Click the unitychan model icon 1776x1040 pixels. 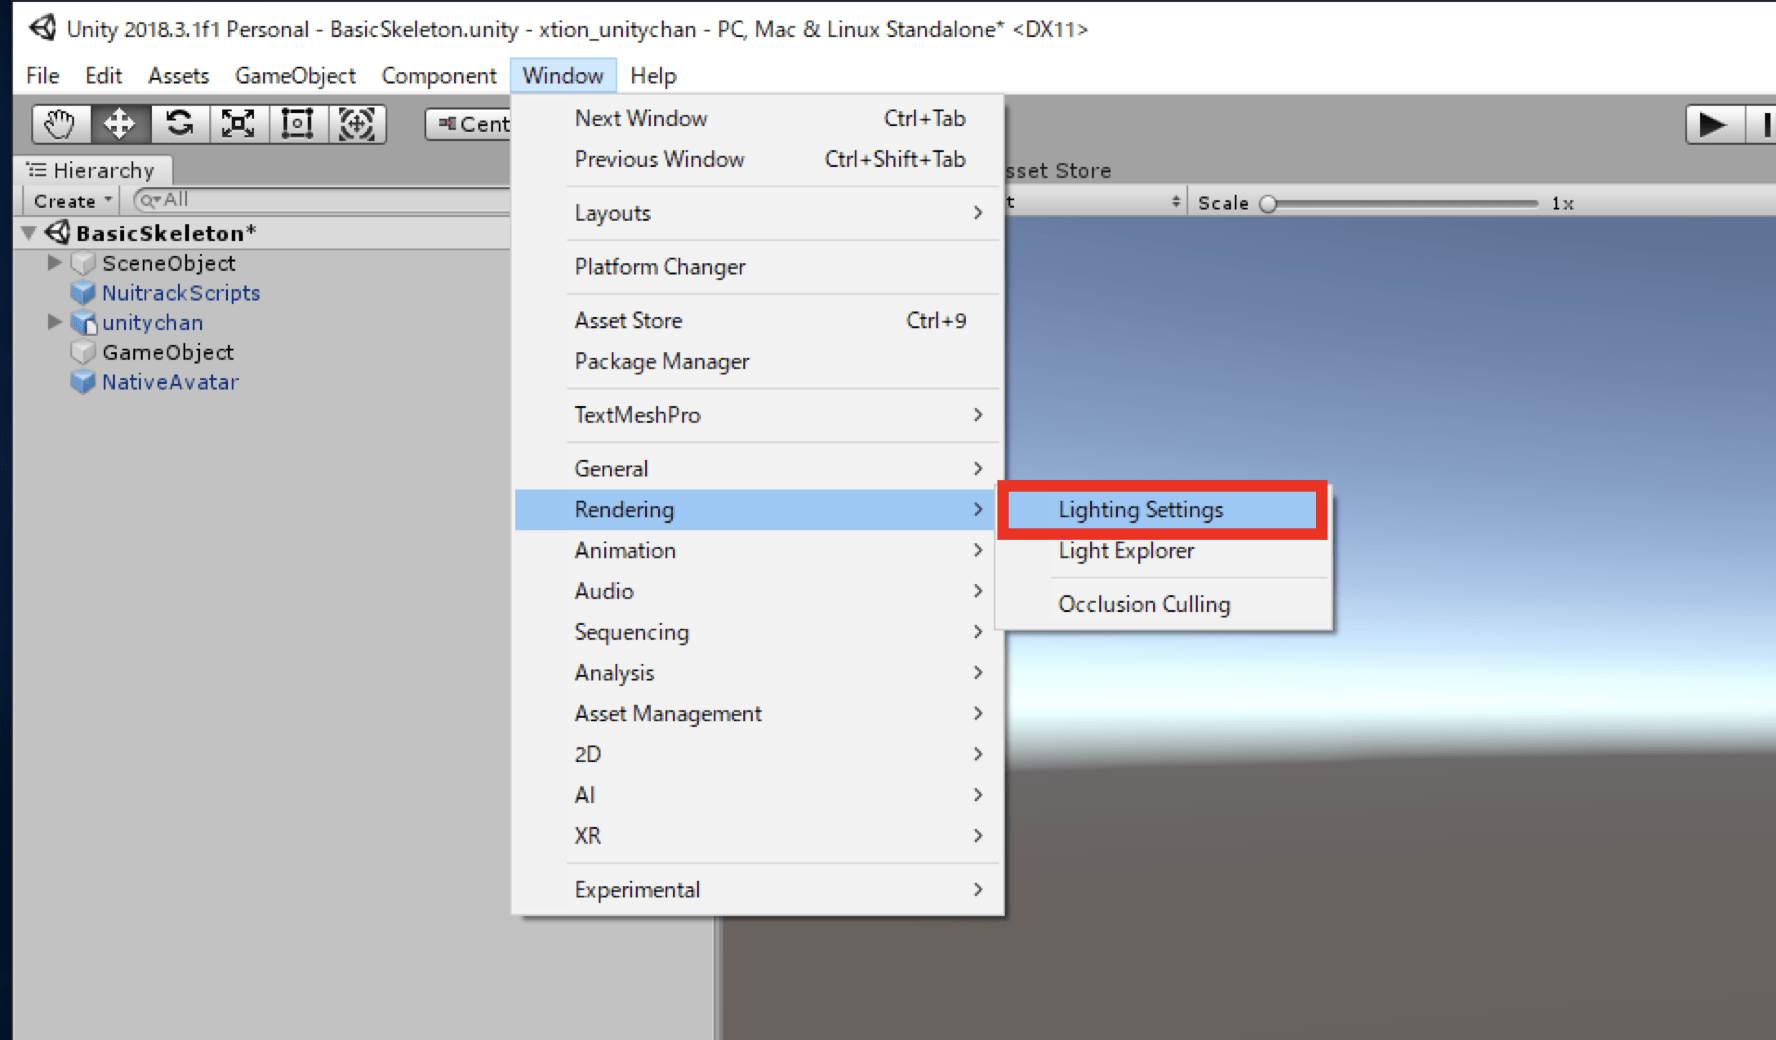click(84, 323)
